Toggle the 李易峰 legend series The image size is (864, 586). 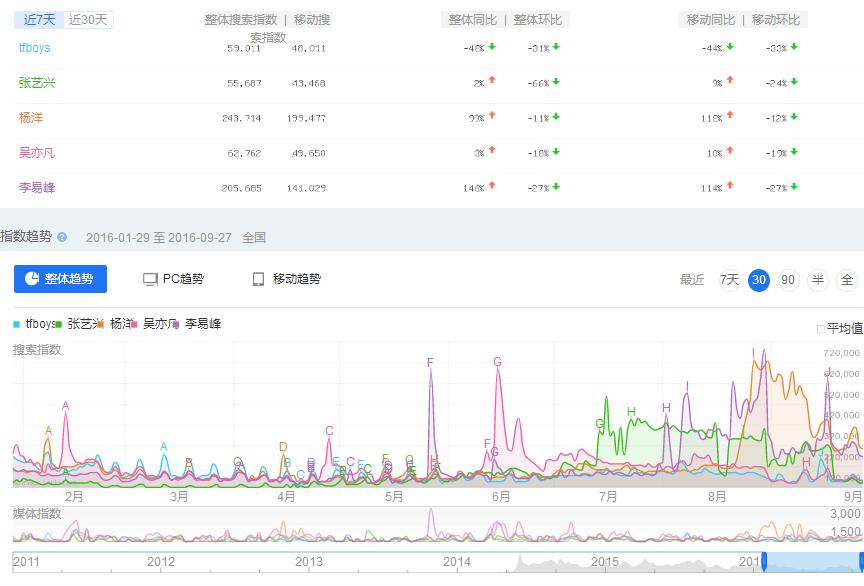(197, 324)
